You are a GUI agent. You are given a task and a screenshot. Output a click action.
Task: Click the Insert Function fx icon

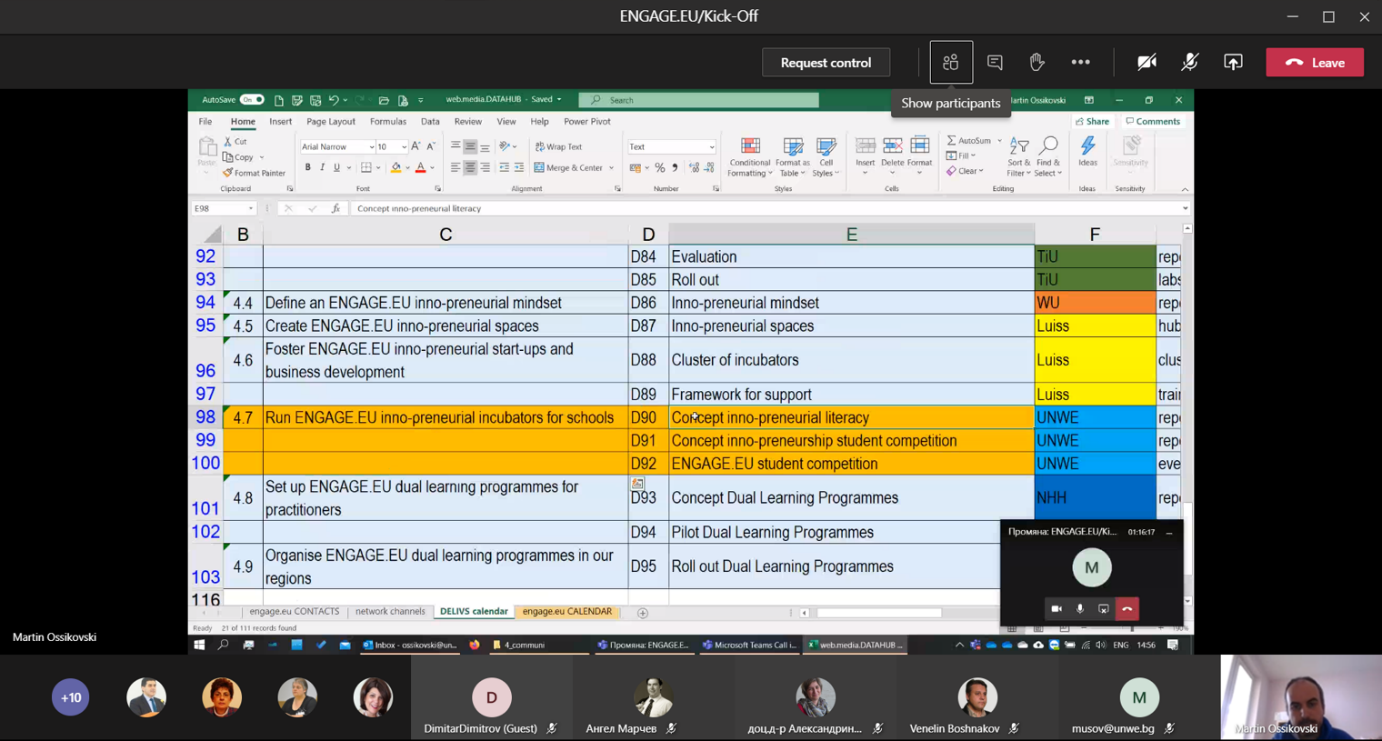click(335, 209)
